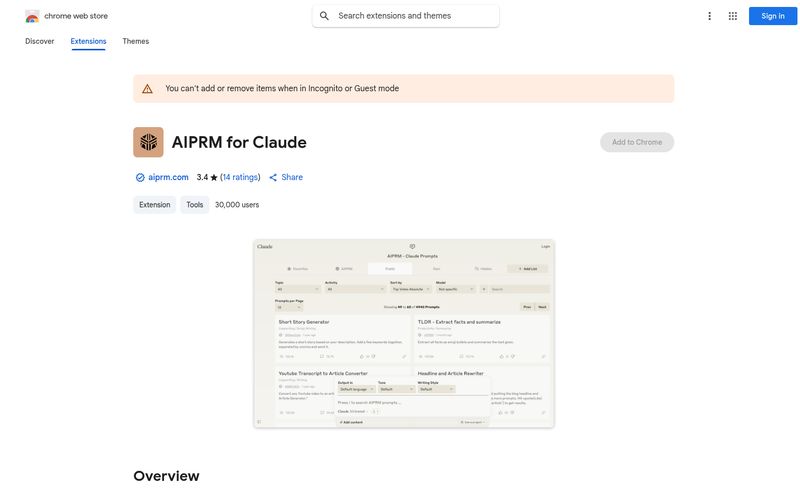
Task: Click the Add to Chrome button
Action: pyautogui.click(x=637, y=142)
